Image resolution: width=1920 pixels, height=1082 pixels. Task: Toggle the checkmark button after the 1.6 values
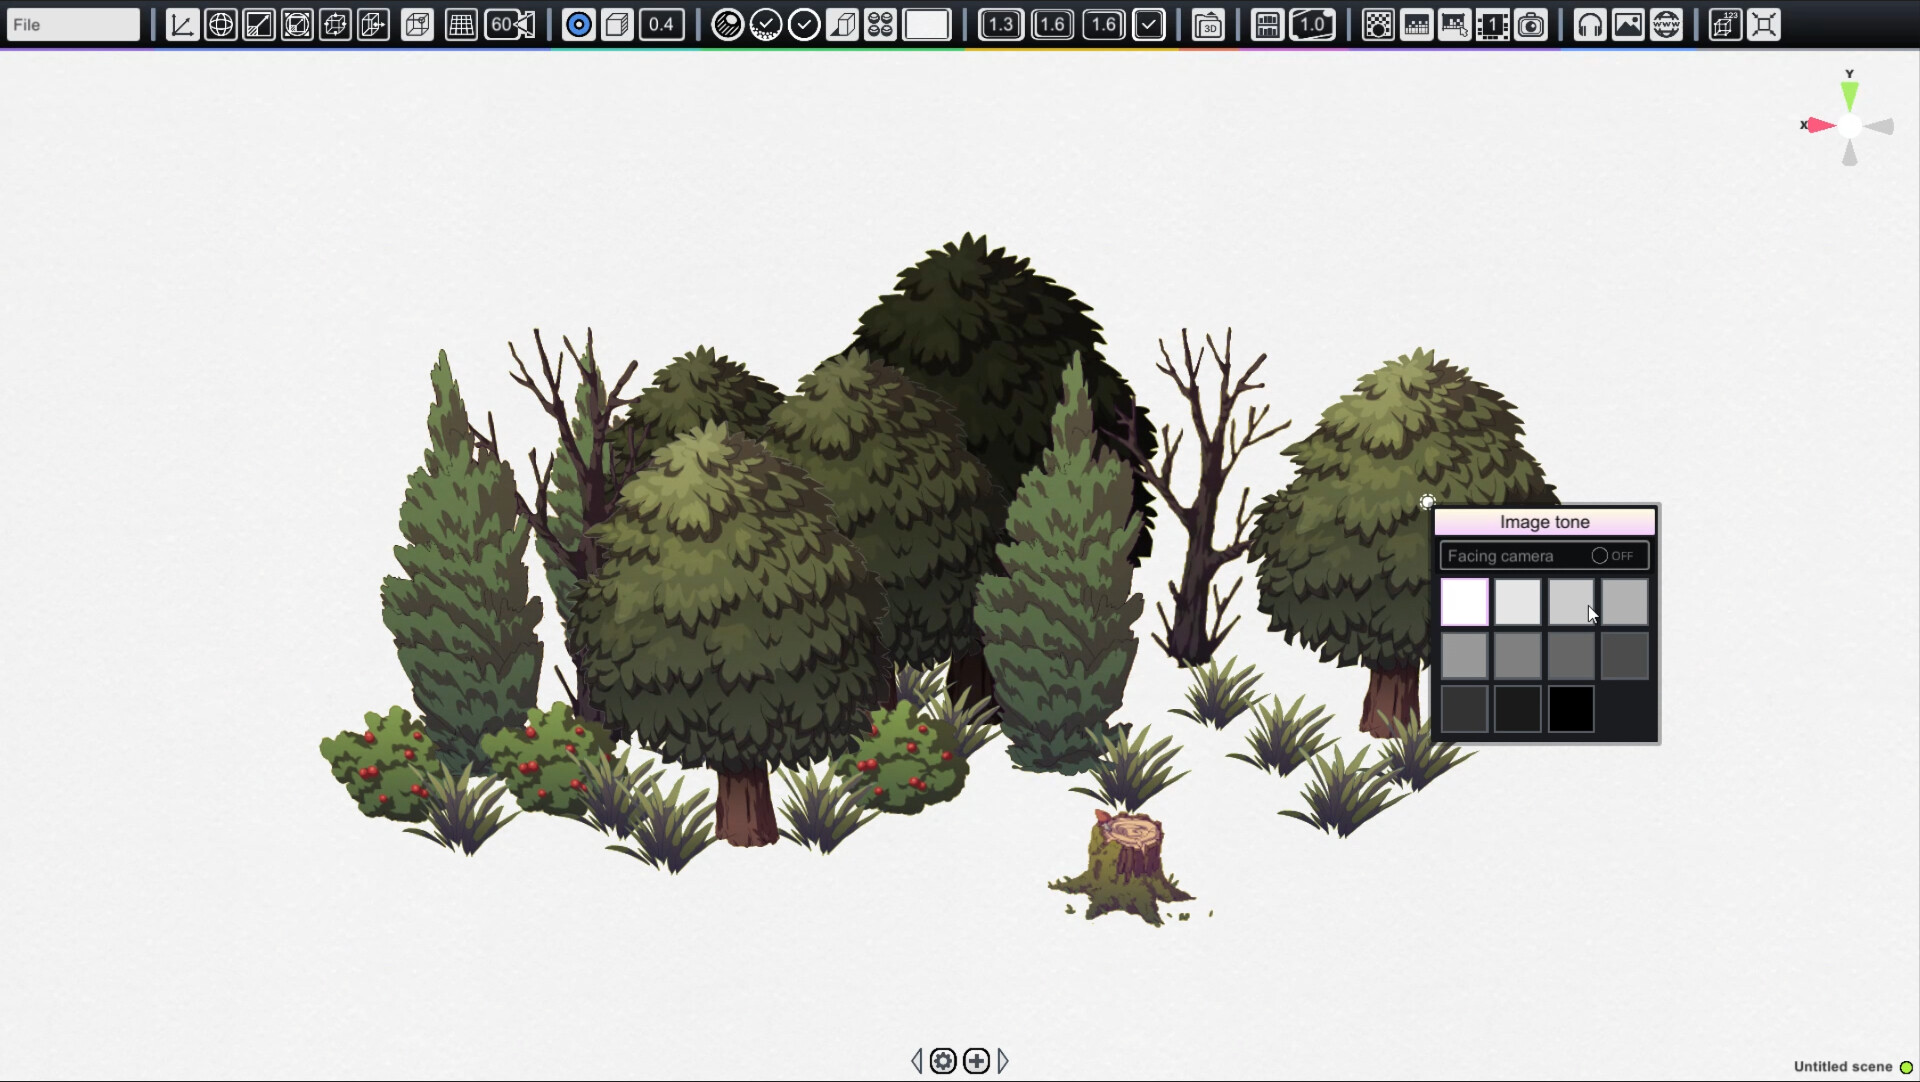click(x=1150, y=25)
